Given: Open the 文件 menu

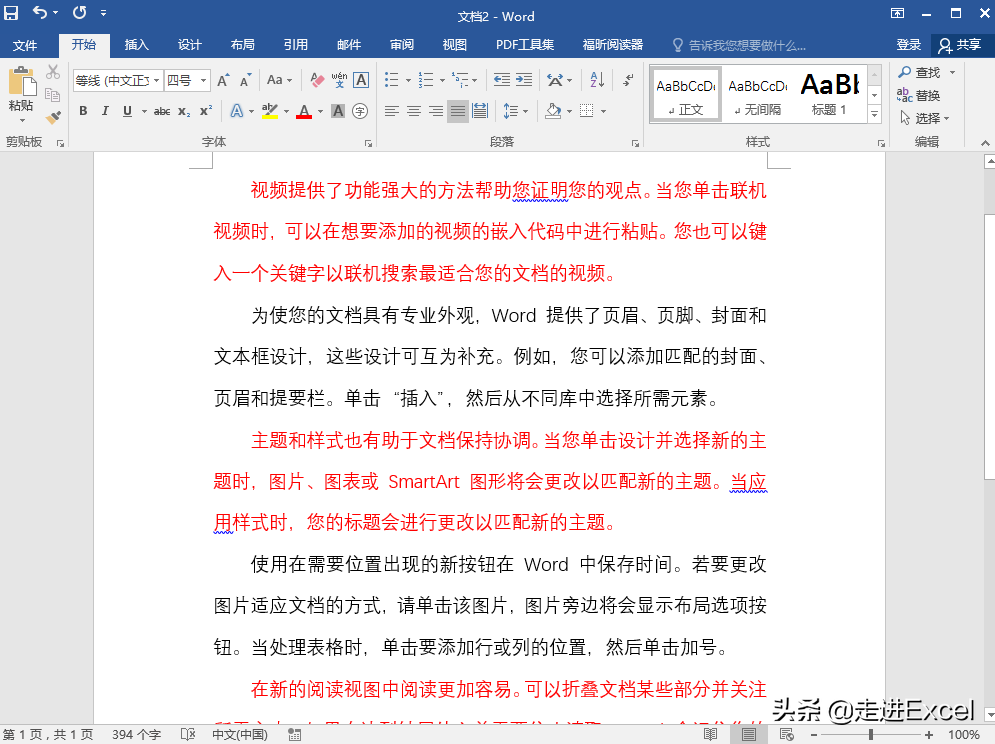Looking at the screenshot, I should pyautogui.click(x=25, y=46).
